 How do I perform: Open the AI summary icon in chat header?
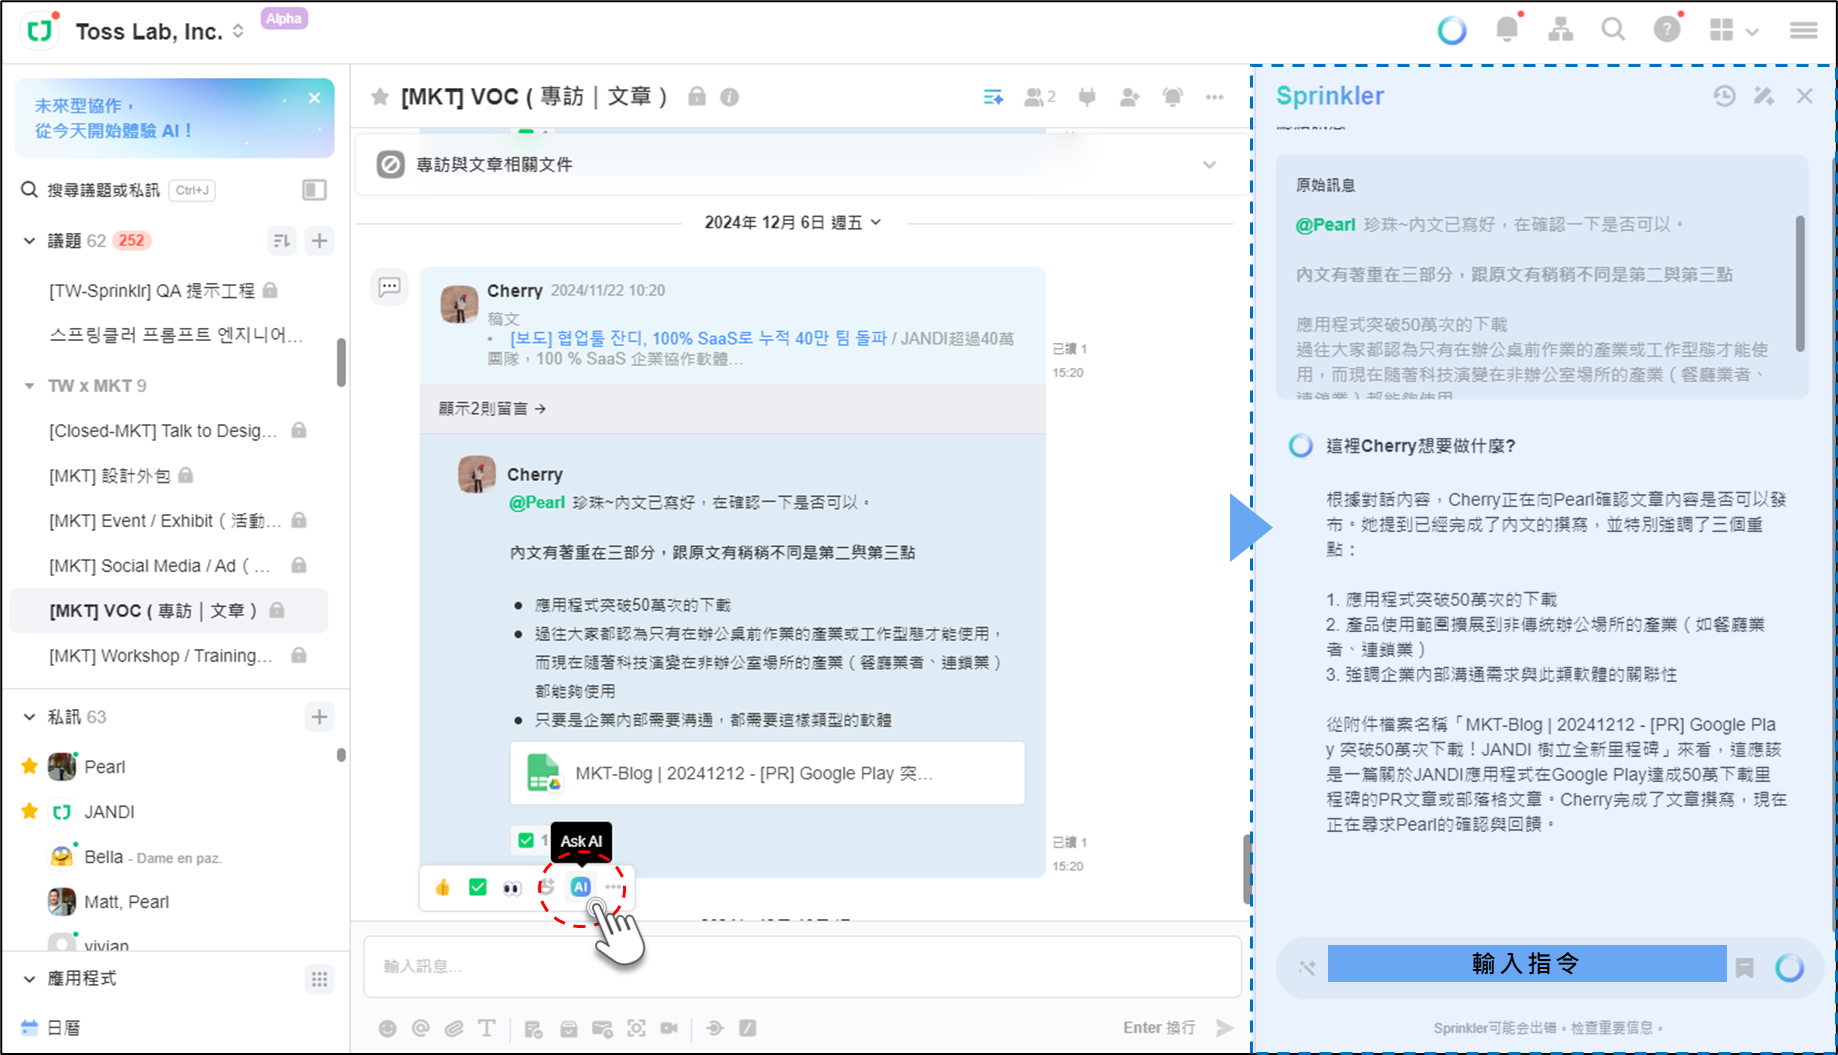[993, 97]
